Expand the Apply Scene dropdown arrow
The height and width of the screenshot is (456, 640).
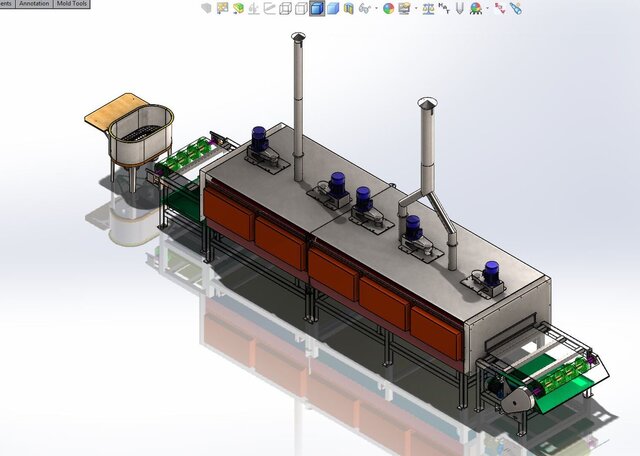click(414, 9)
